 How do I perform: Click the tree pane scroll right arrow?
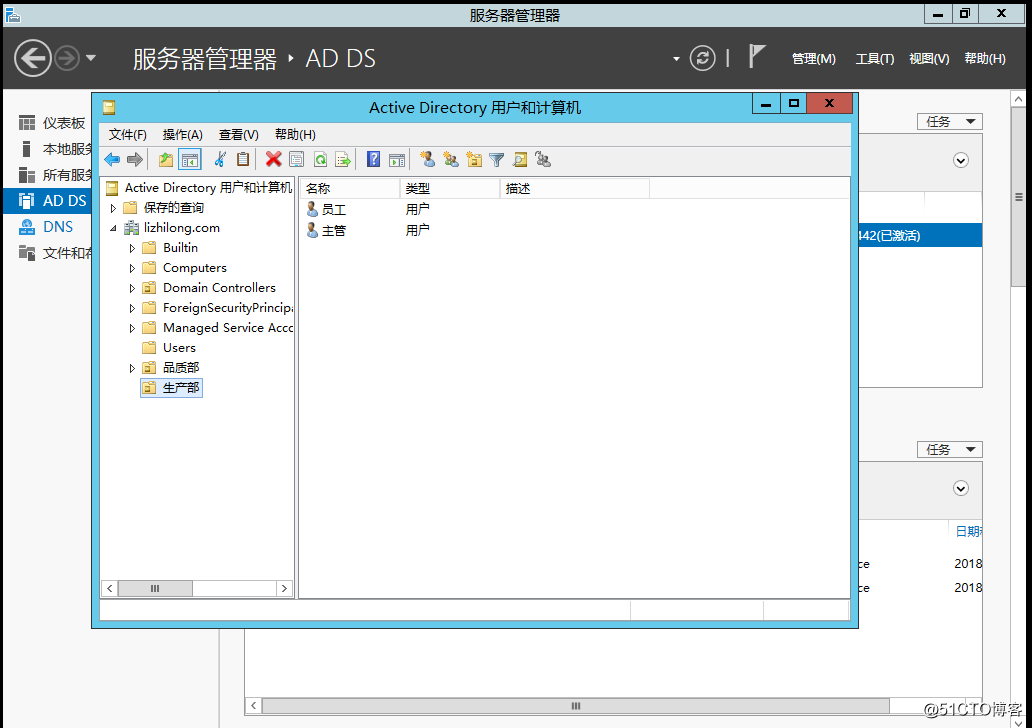tap(284, 588)
